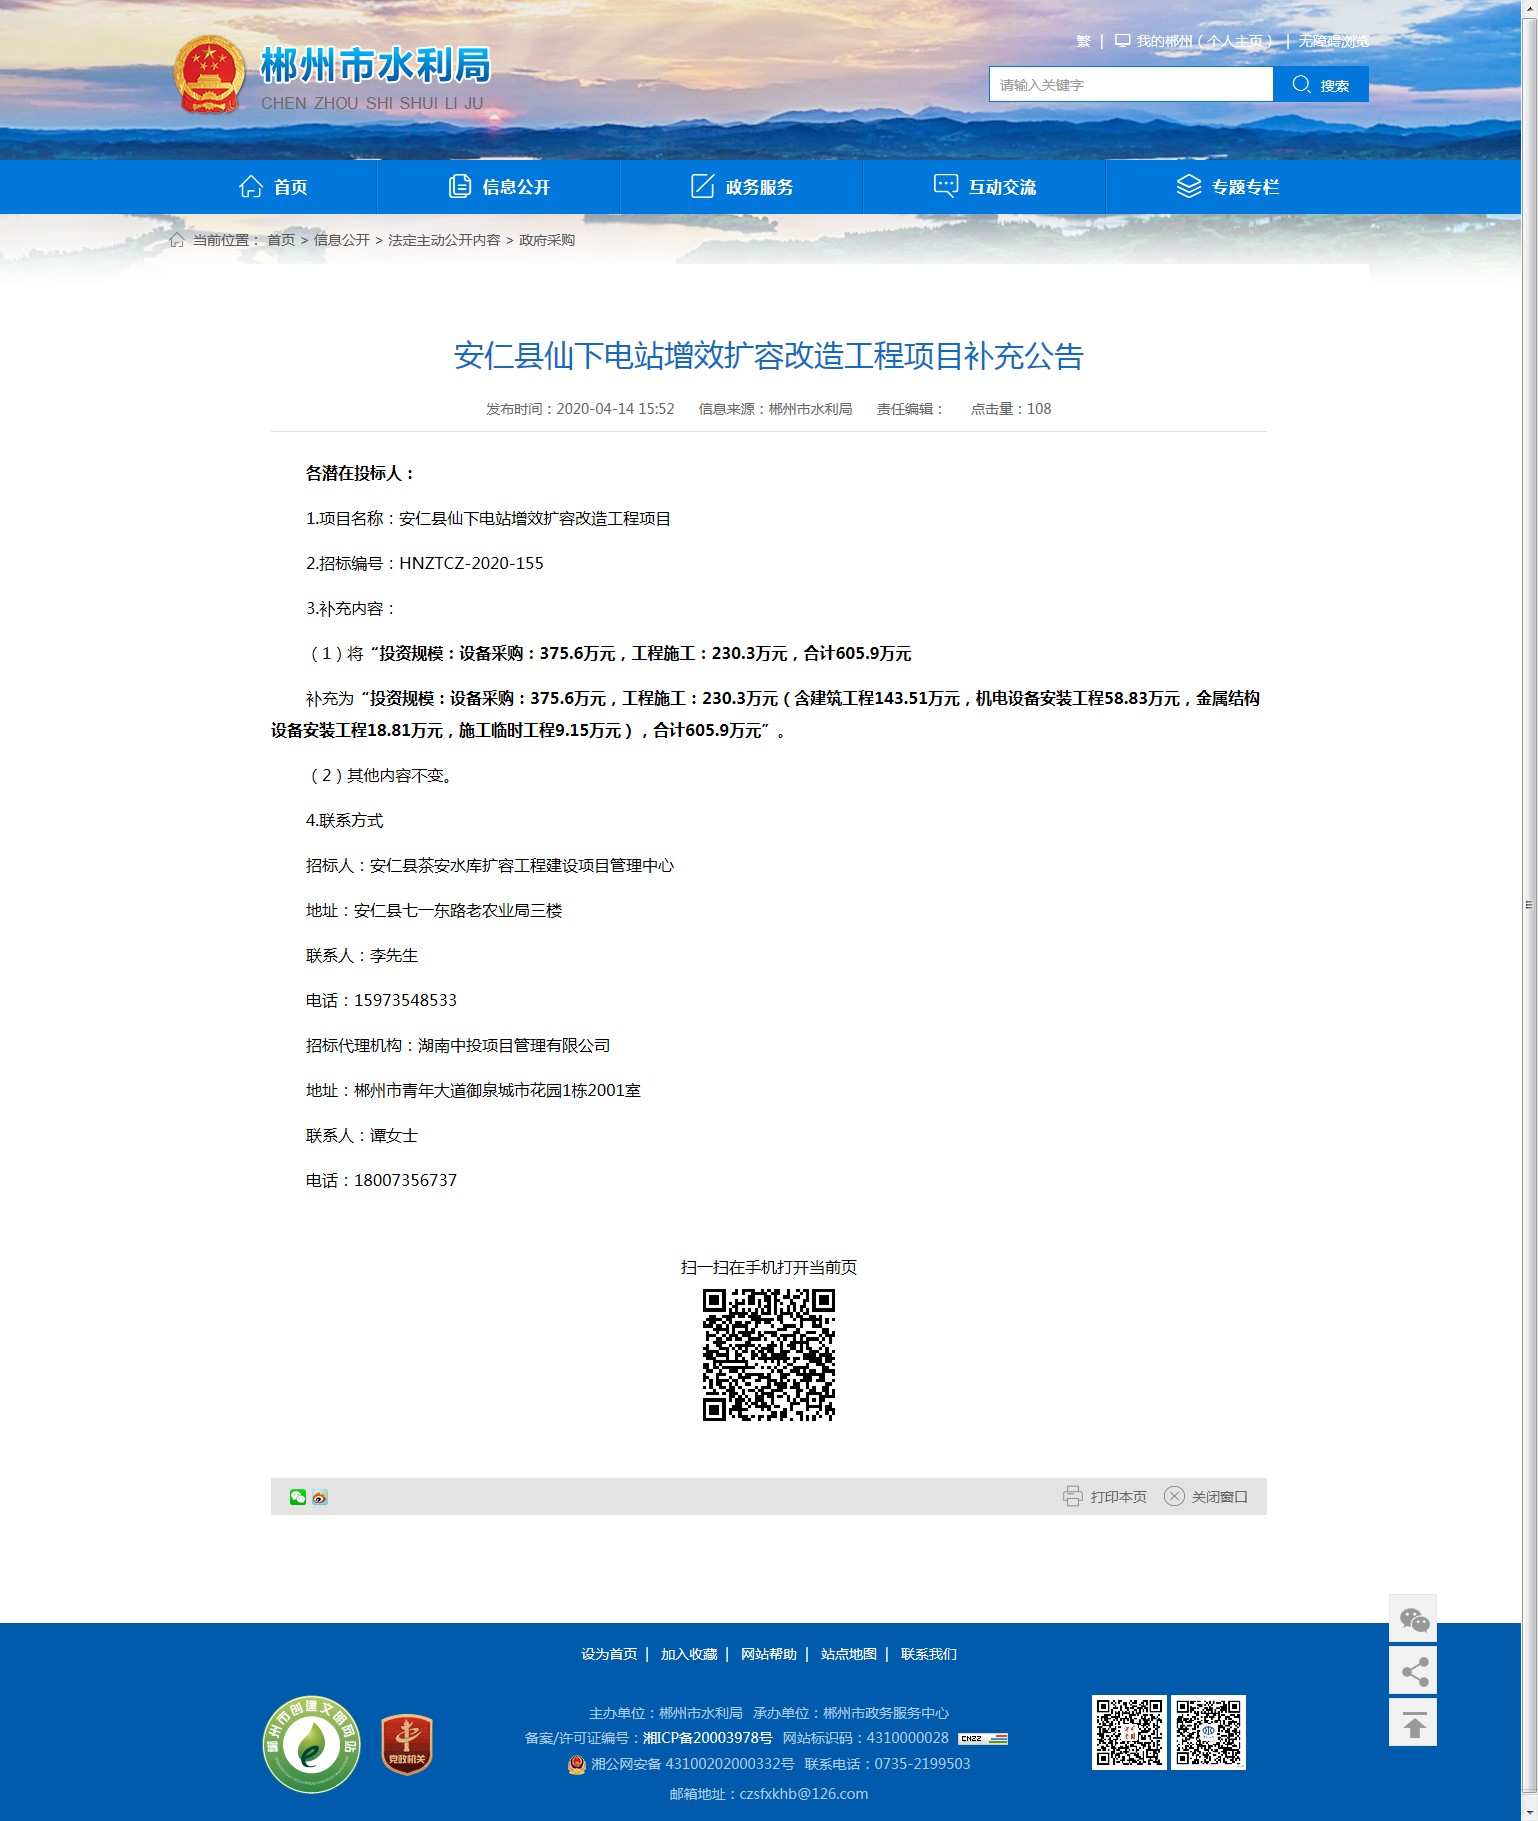Image resolution: width=1538 pixels, height=1821 pixels.
Task: Open the 湘ICP备20003978号 record link
Action: (707, 1738)
